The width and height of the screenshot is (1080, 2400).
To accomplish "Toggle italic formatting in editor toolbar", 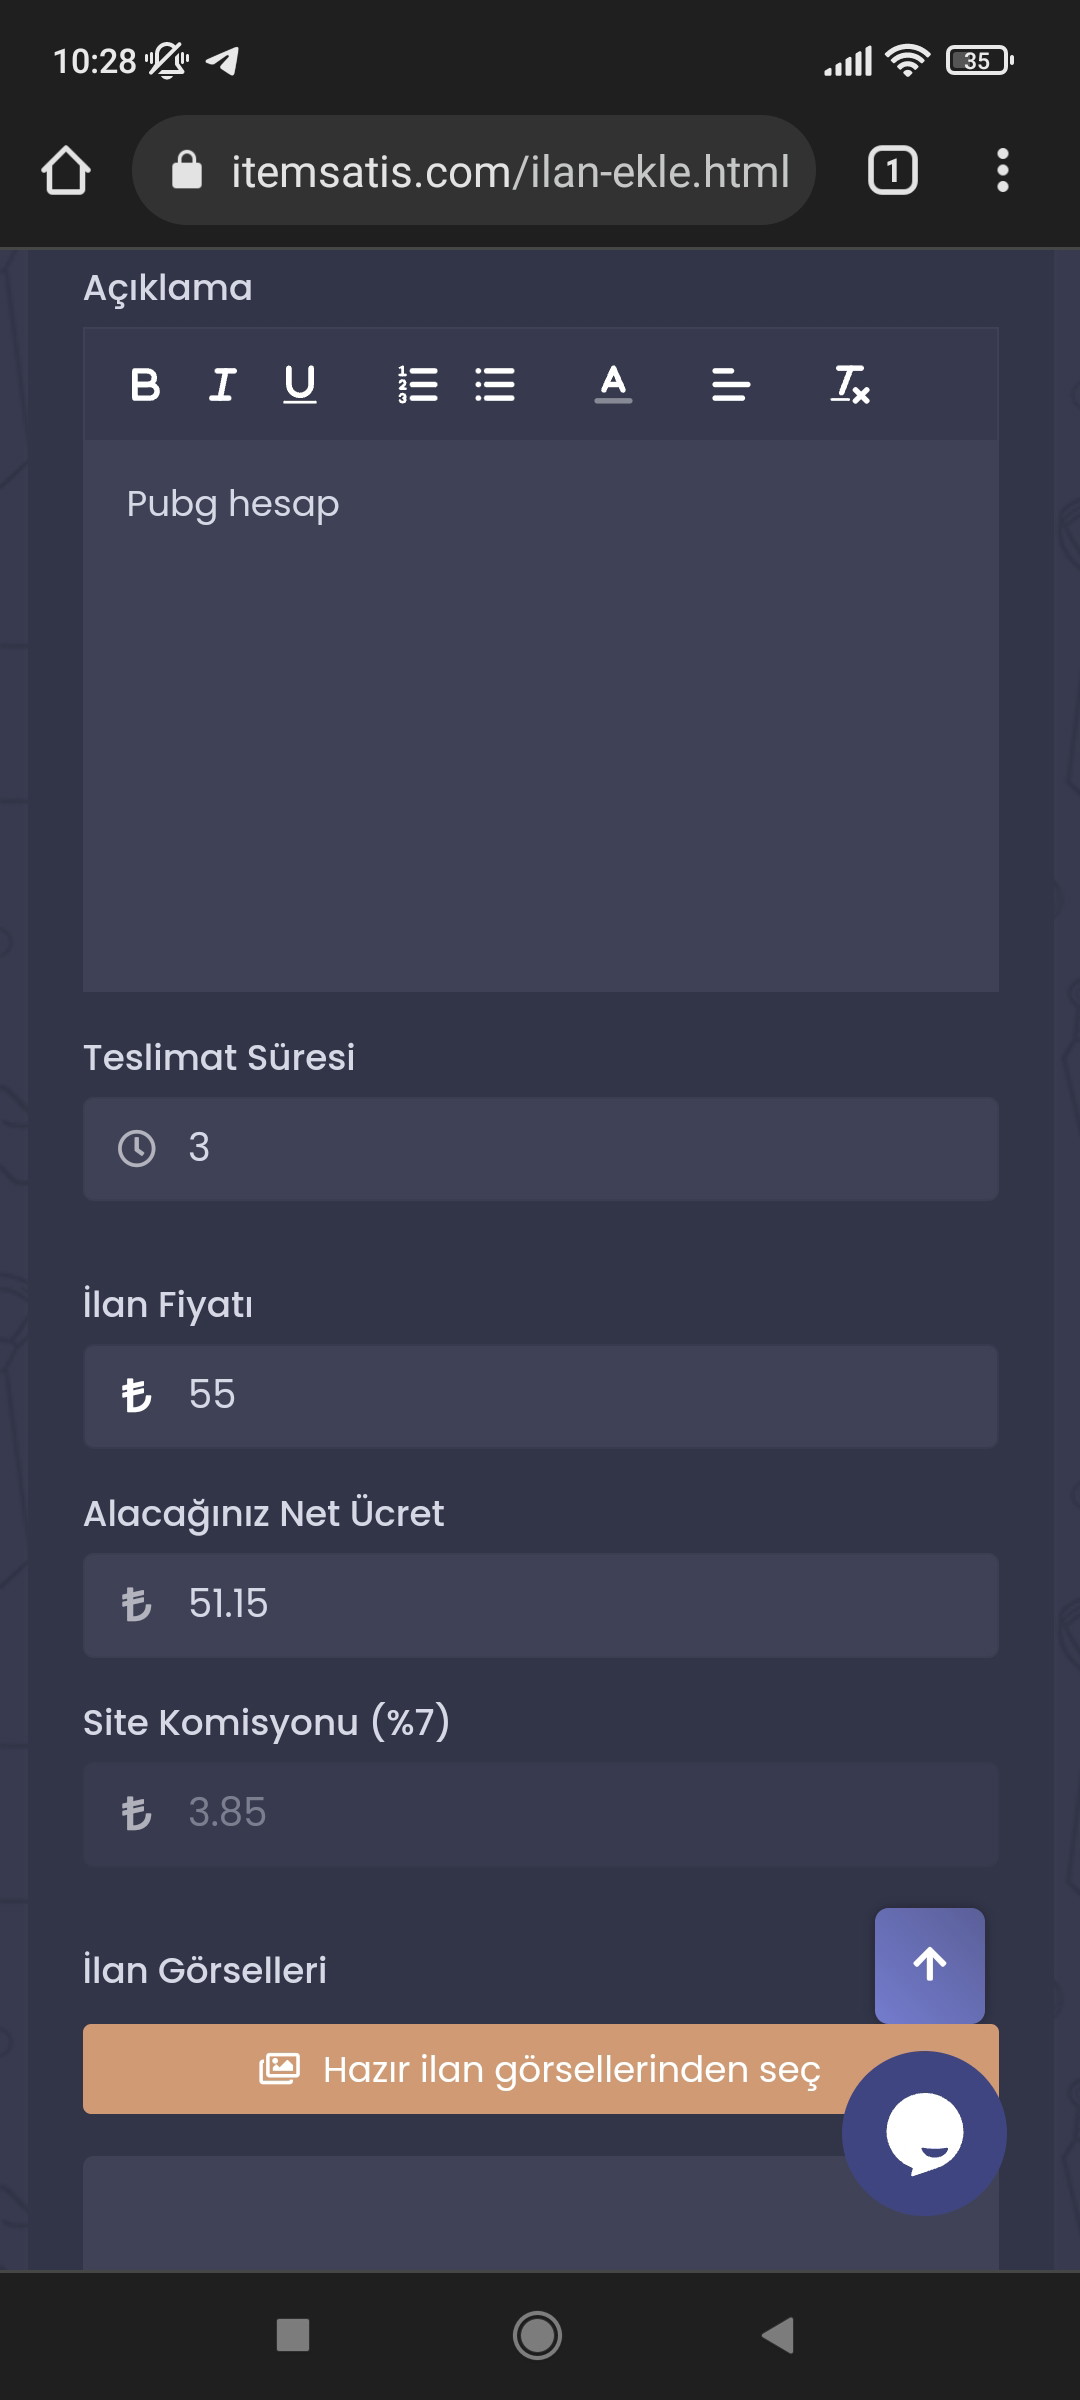I will [222, 384].
